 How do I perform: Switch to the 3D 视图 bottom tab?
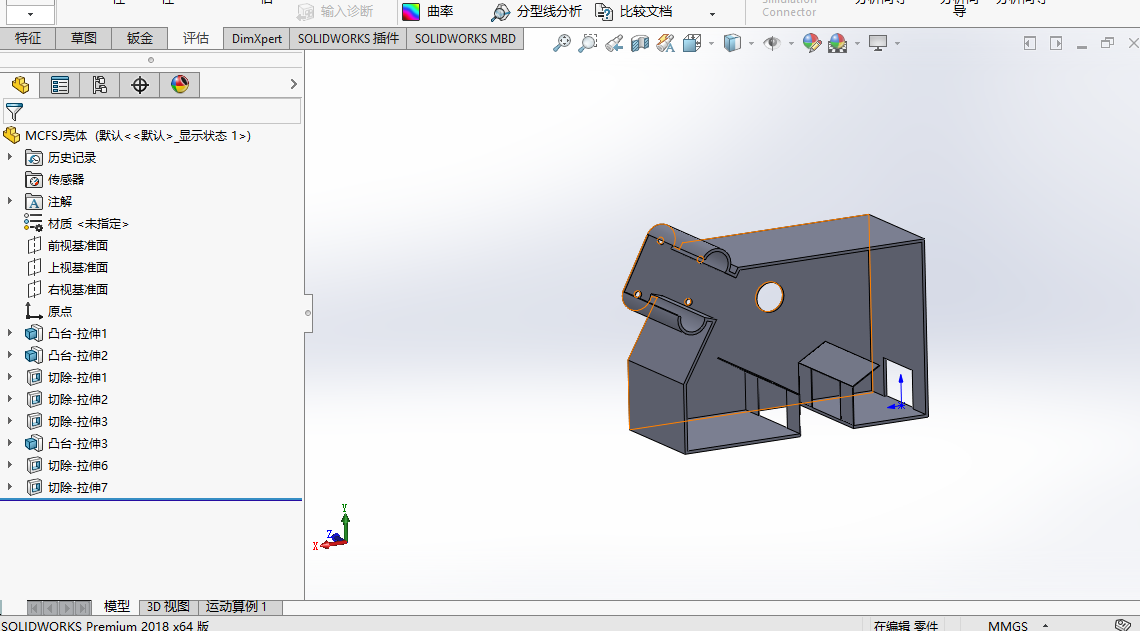[168, 606]
